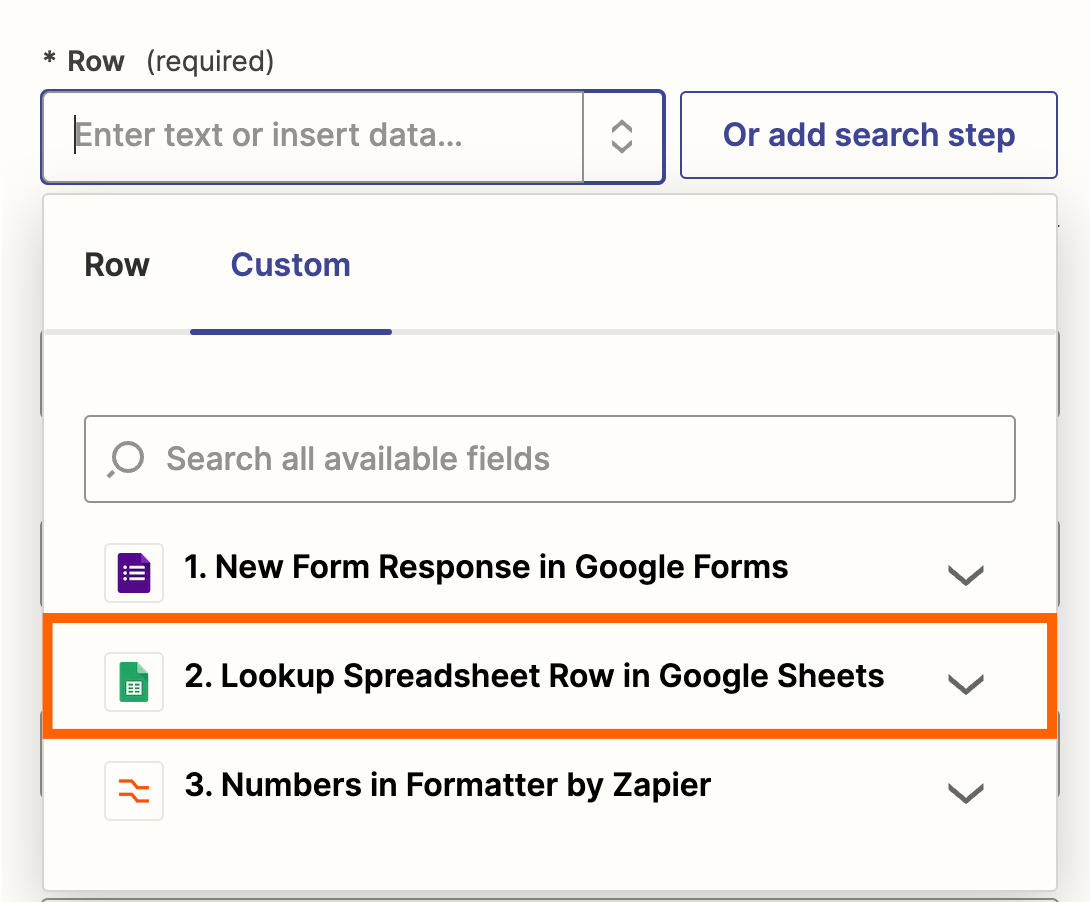
Task: Click the magnifying glass search icon
Action: (x=127, y=459)
